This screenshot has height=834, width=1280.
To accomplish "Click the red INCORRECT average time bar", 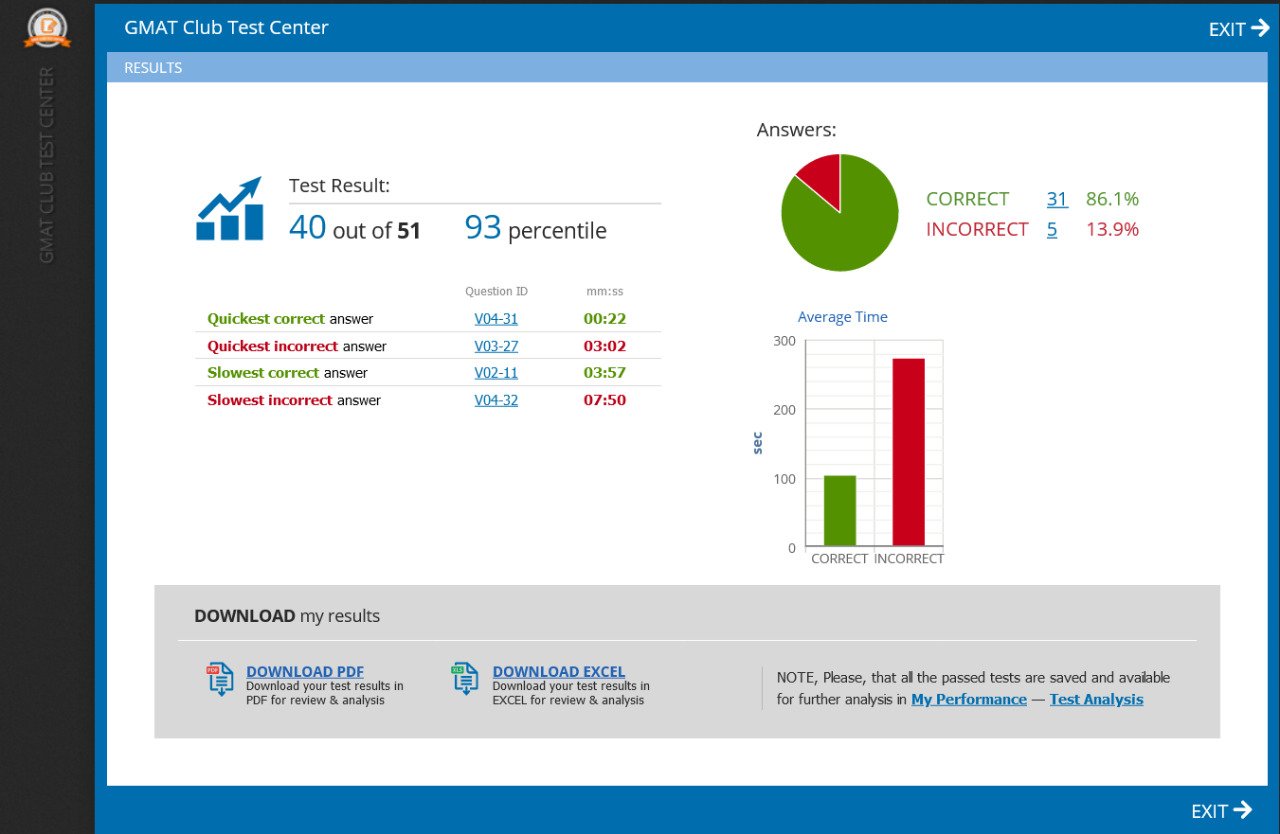I will (909, 452).
